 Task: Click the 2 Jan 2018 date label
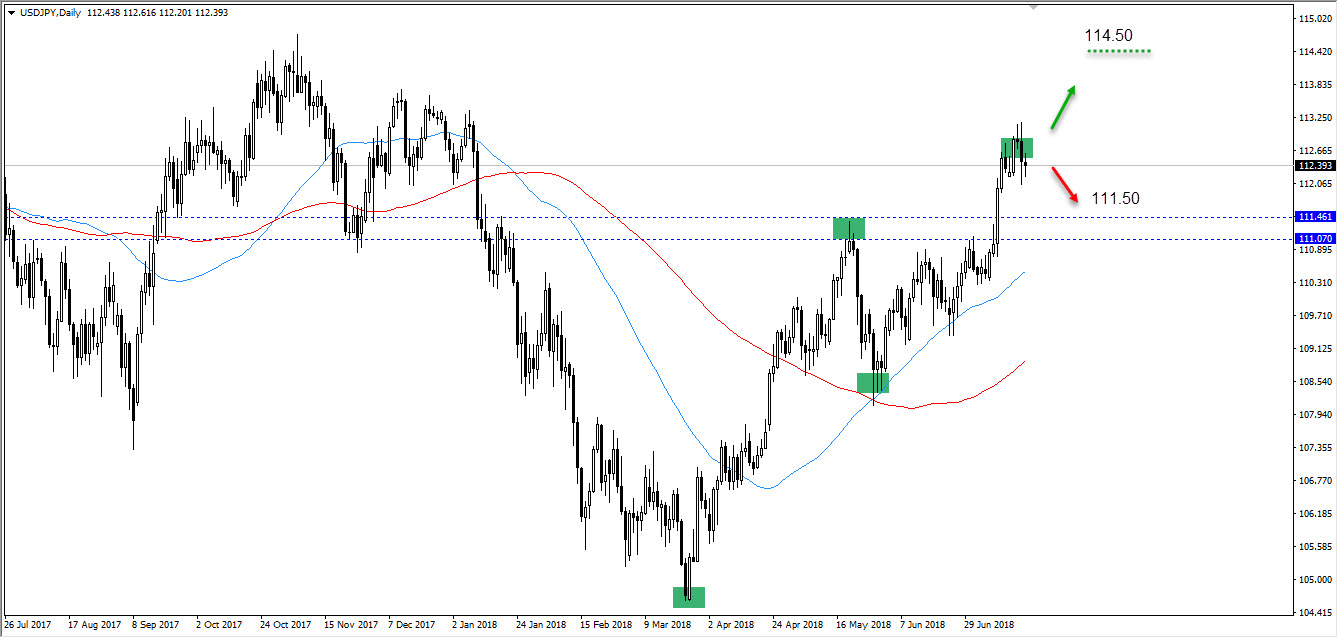pos(475,625)
